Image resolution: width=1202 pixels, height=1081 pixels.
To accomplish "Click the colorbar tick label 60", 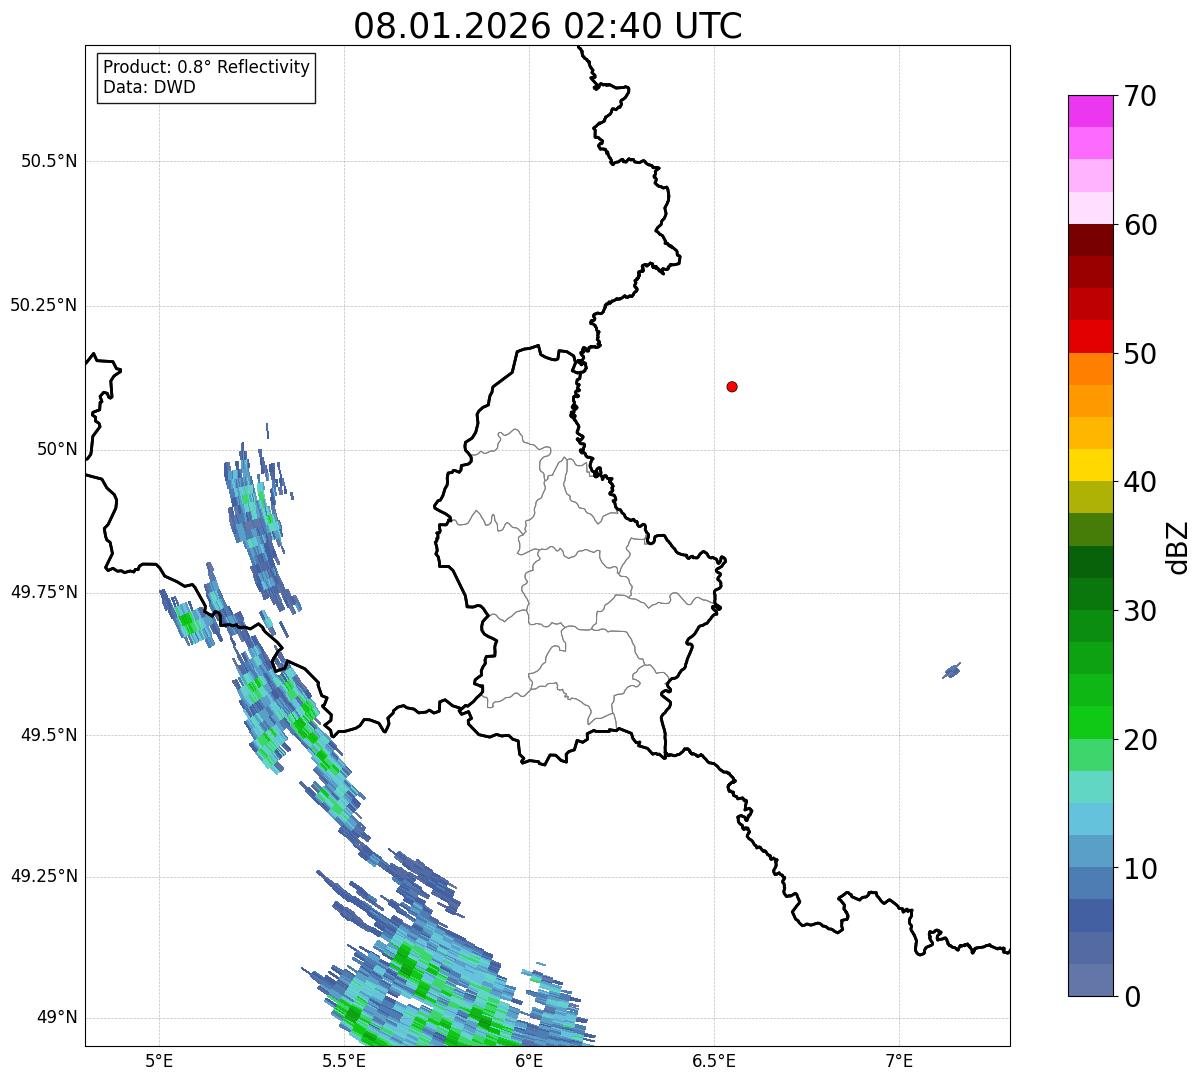I will [1140, 225].
